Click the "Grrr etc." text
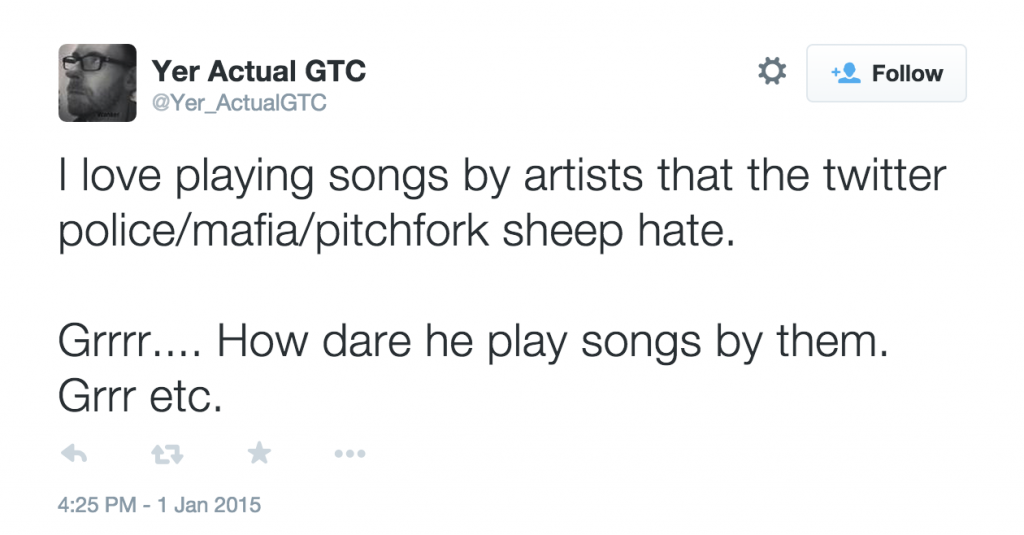This screenshot has height=535, width=1024. click(x=138, y=398)
